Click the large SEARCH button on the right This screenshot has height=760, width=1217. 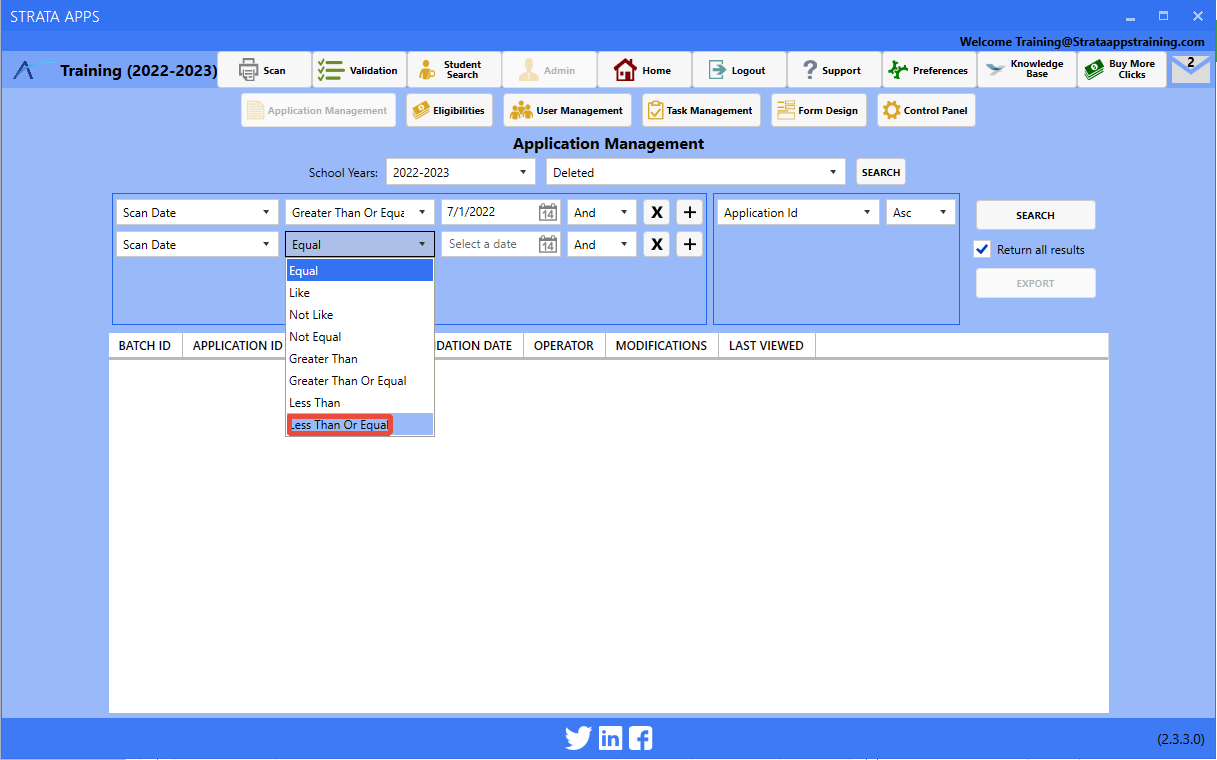tap(1036, 215)
